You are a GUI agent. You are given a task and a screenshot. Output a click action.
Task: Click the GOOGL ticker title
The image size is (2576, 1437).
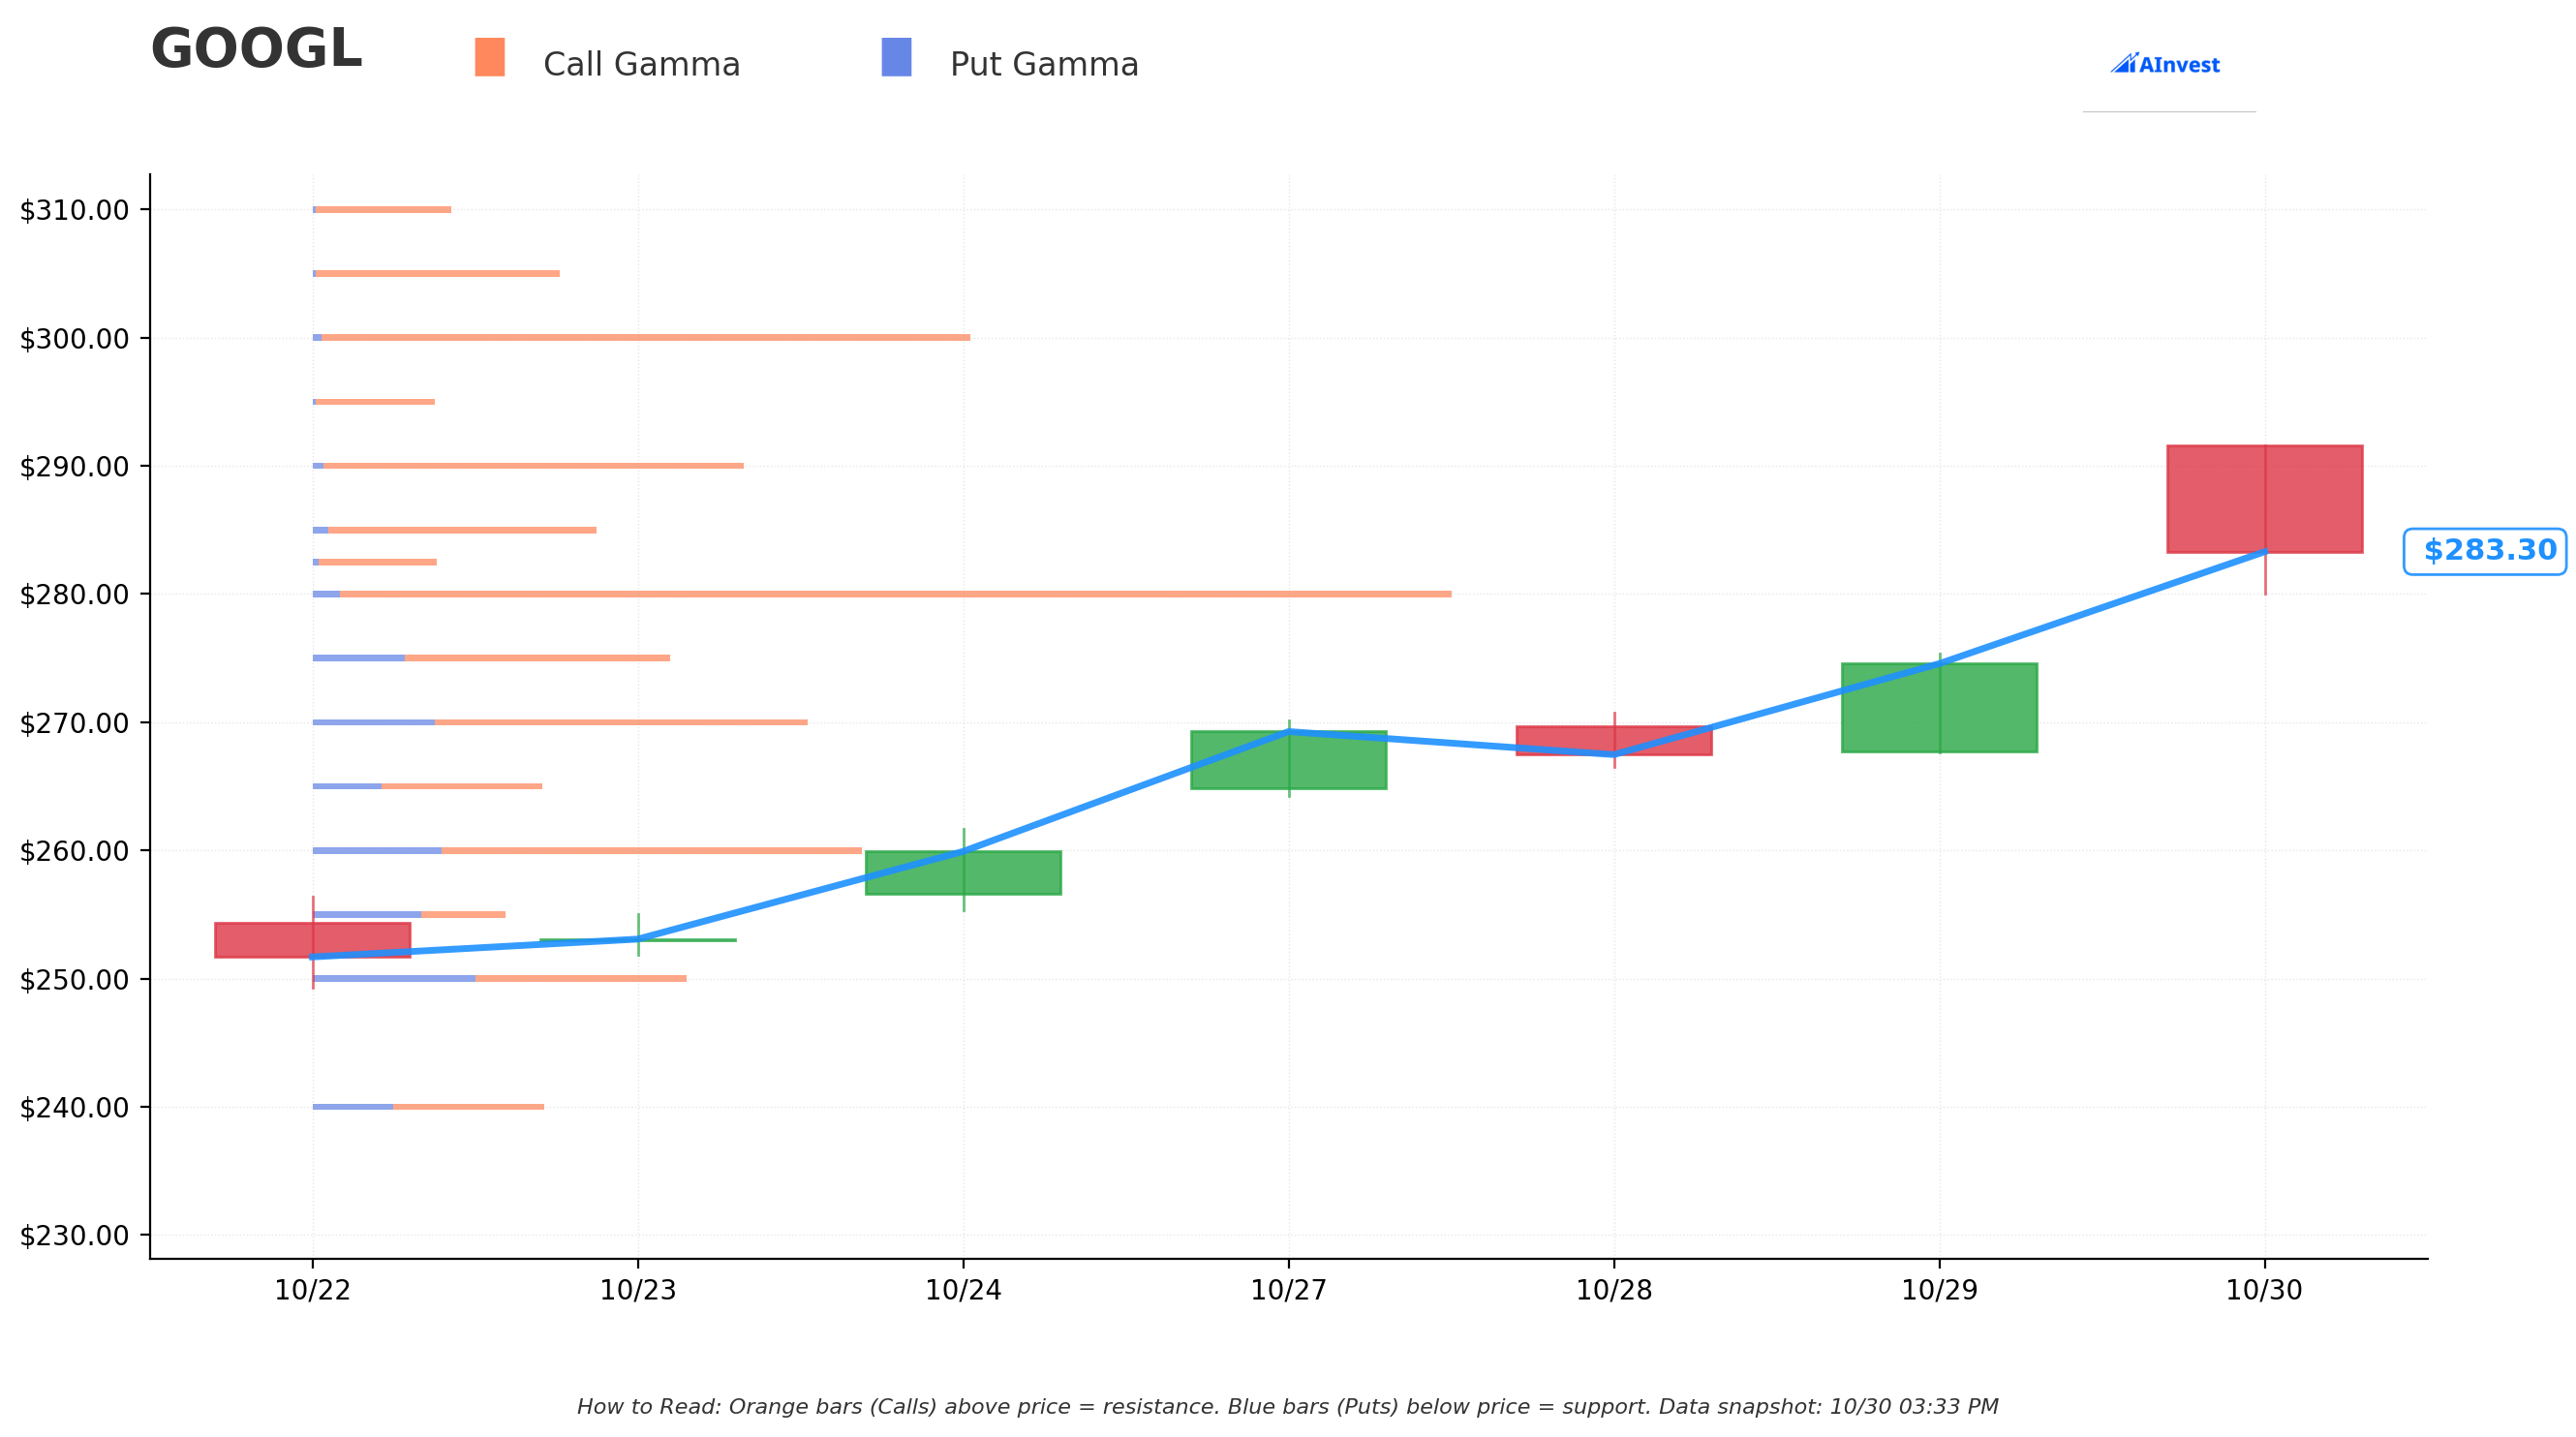[256, 49]
